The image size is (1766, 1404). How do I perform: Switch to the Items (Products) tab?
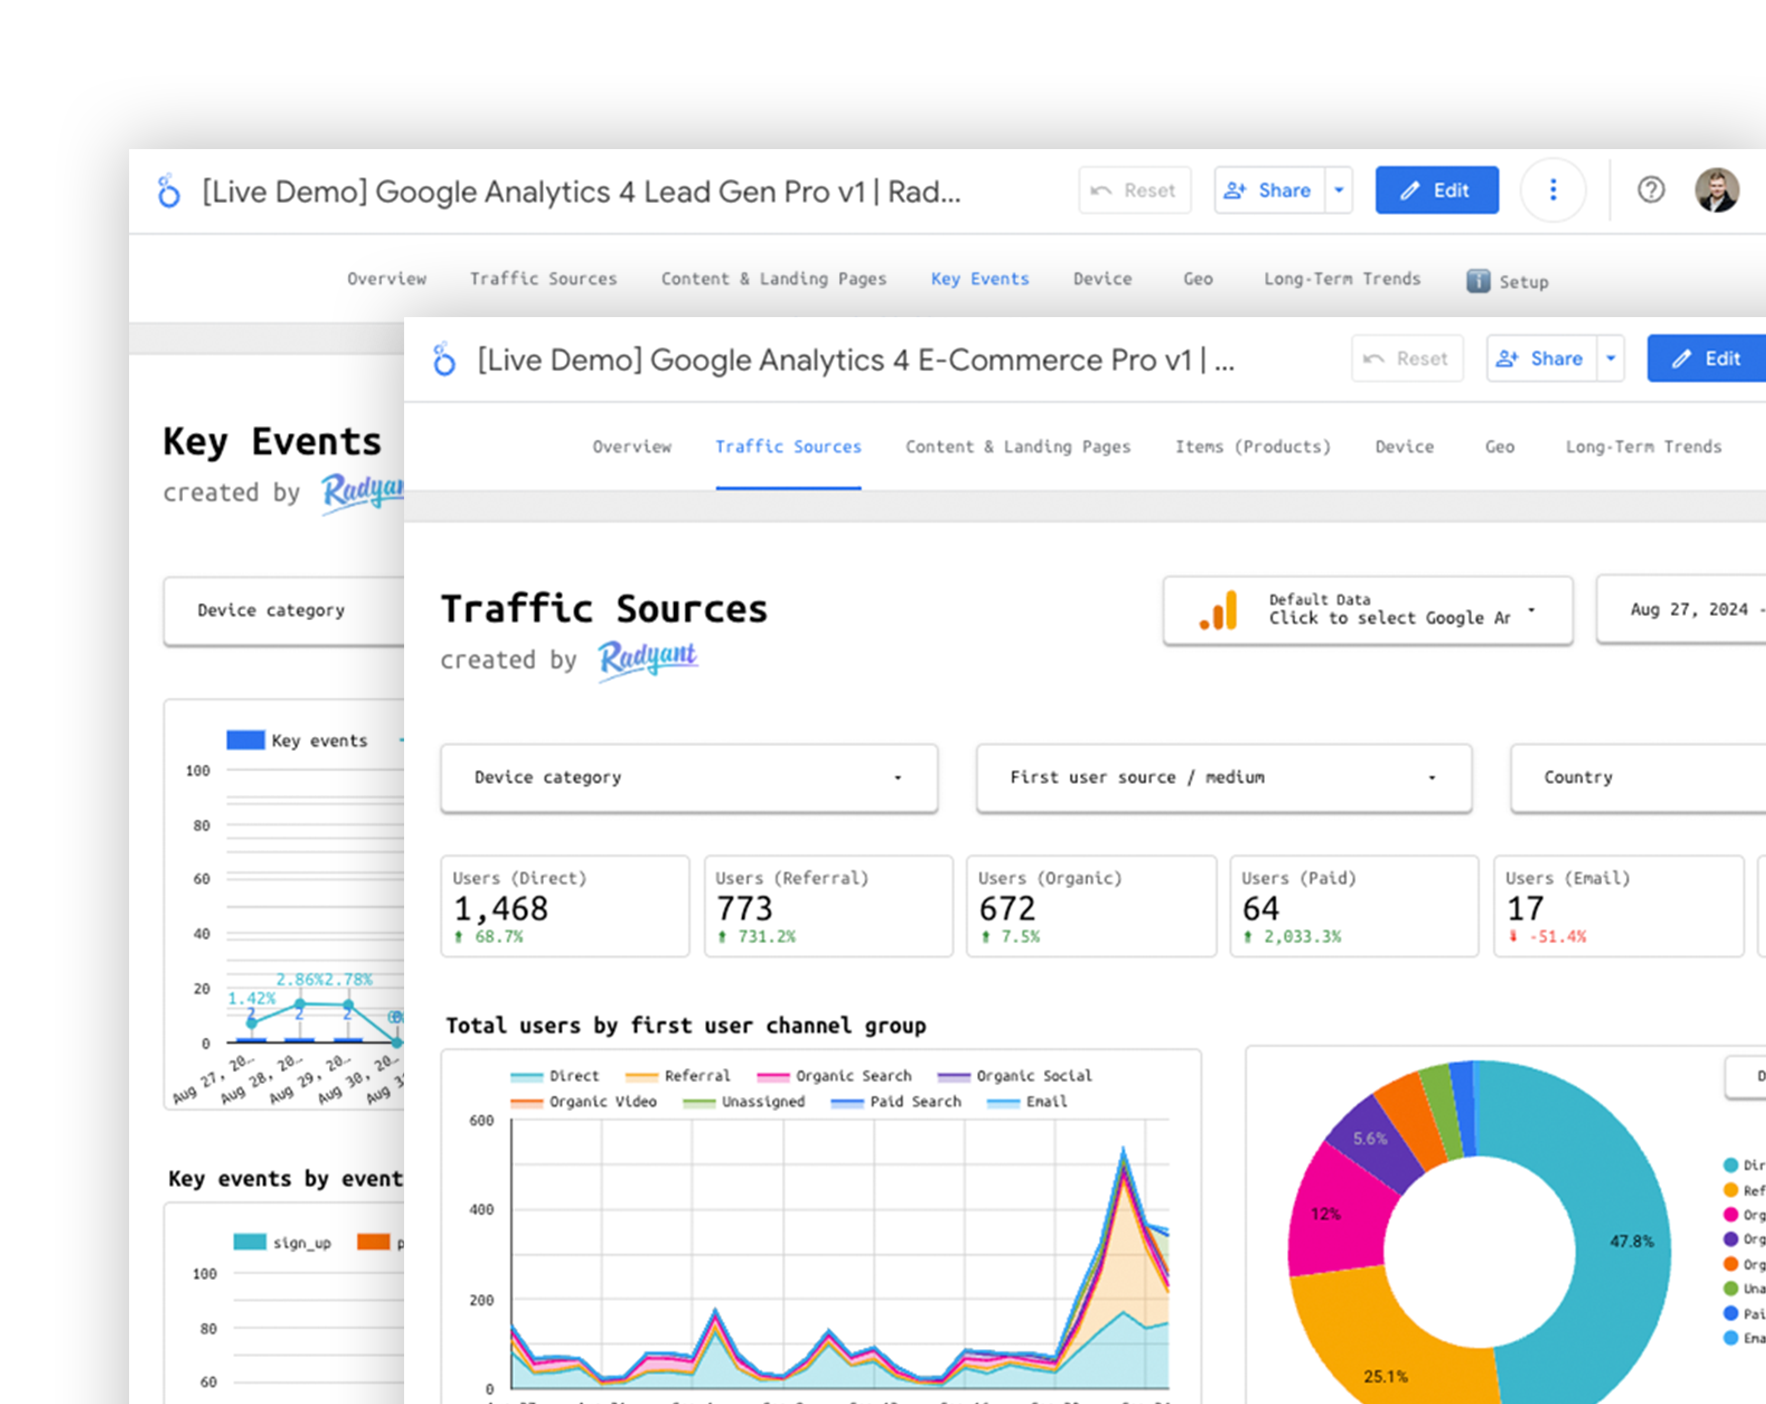click(1253, 447)
